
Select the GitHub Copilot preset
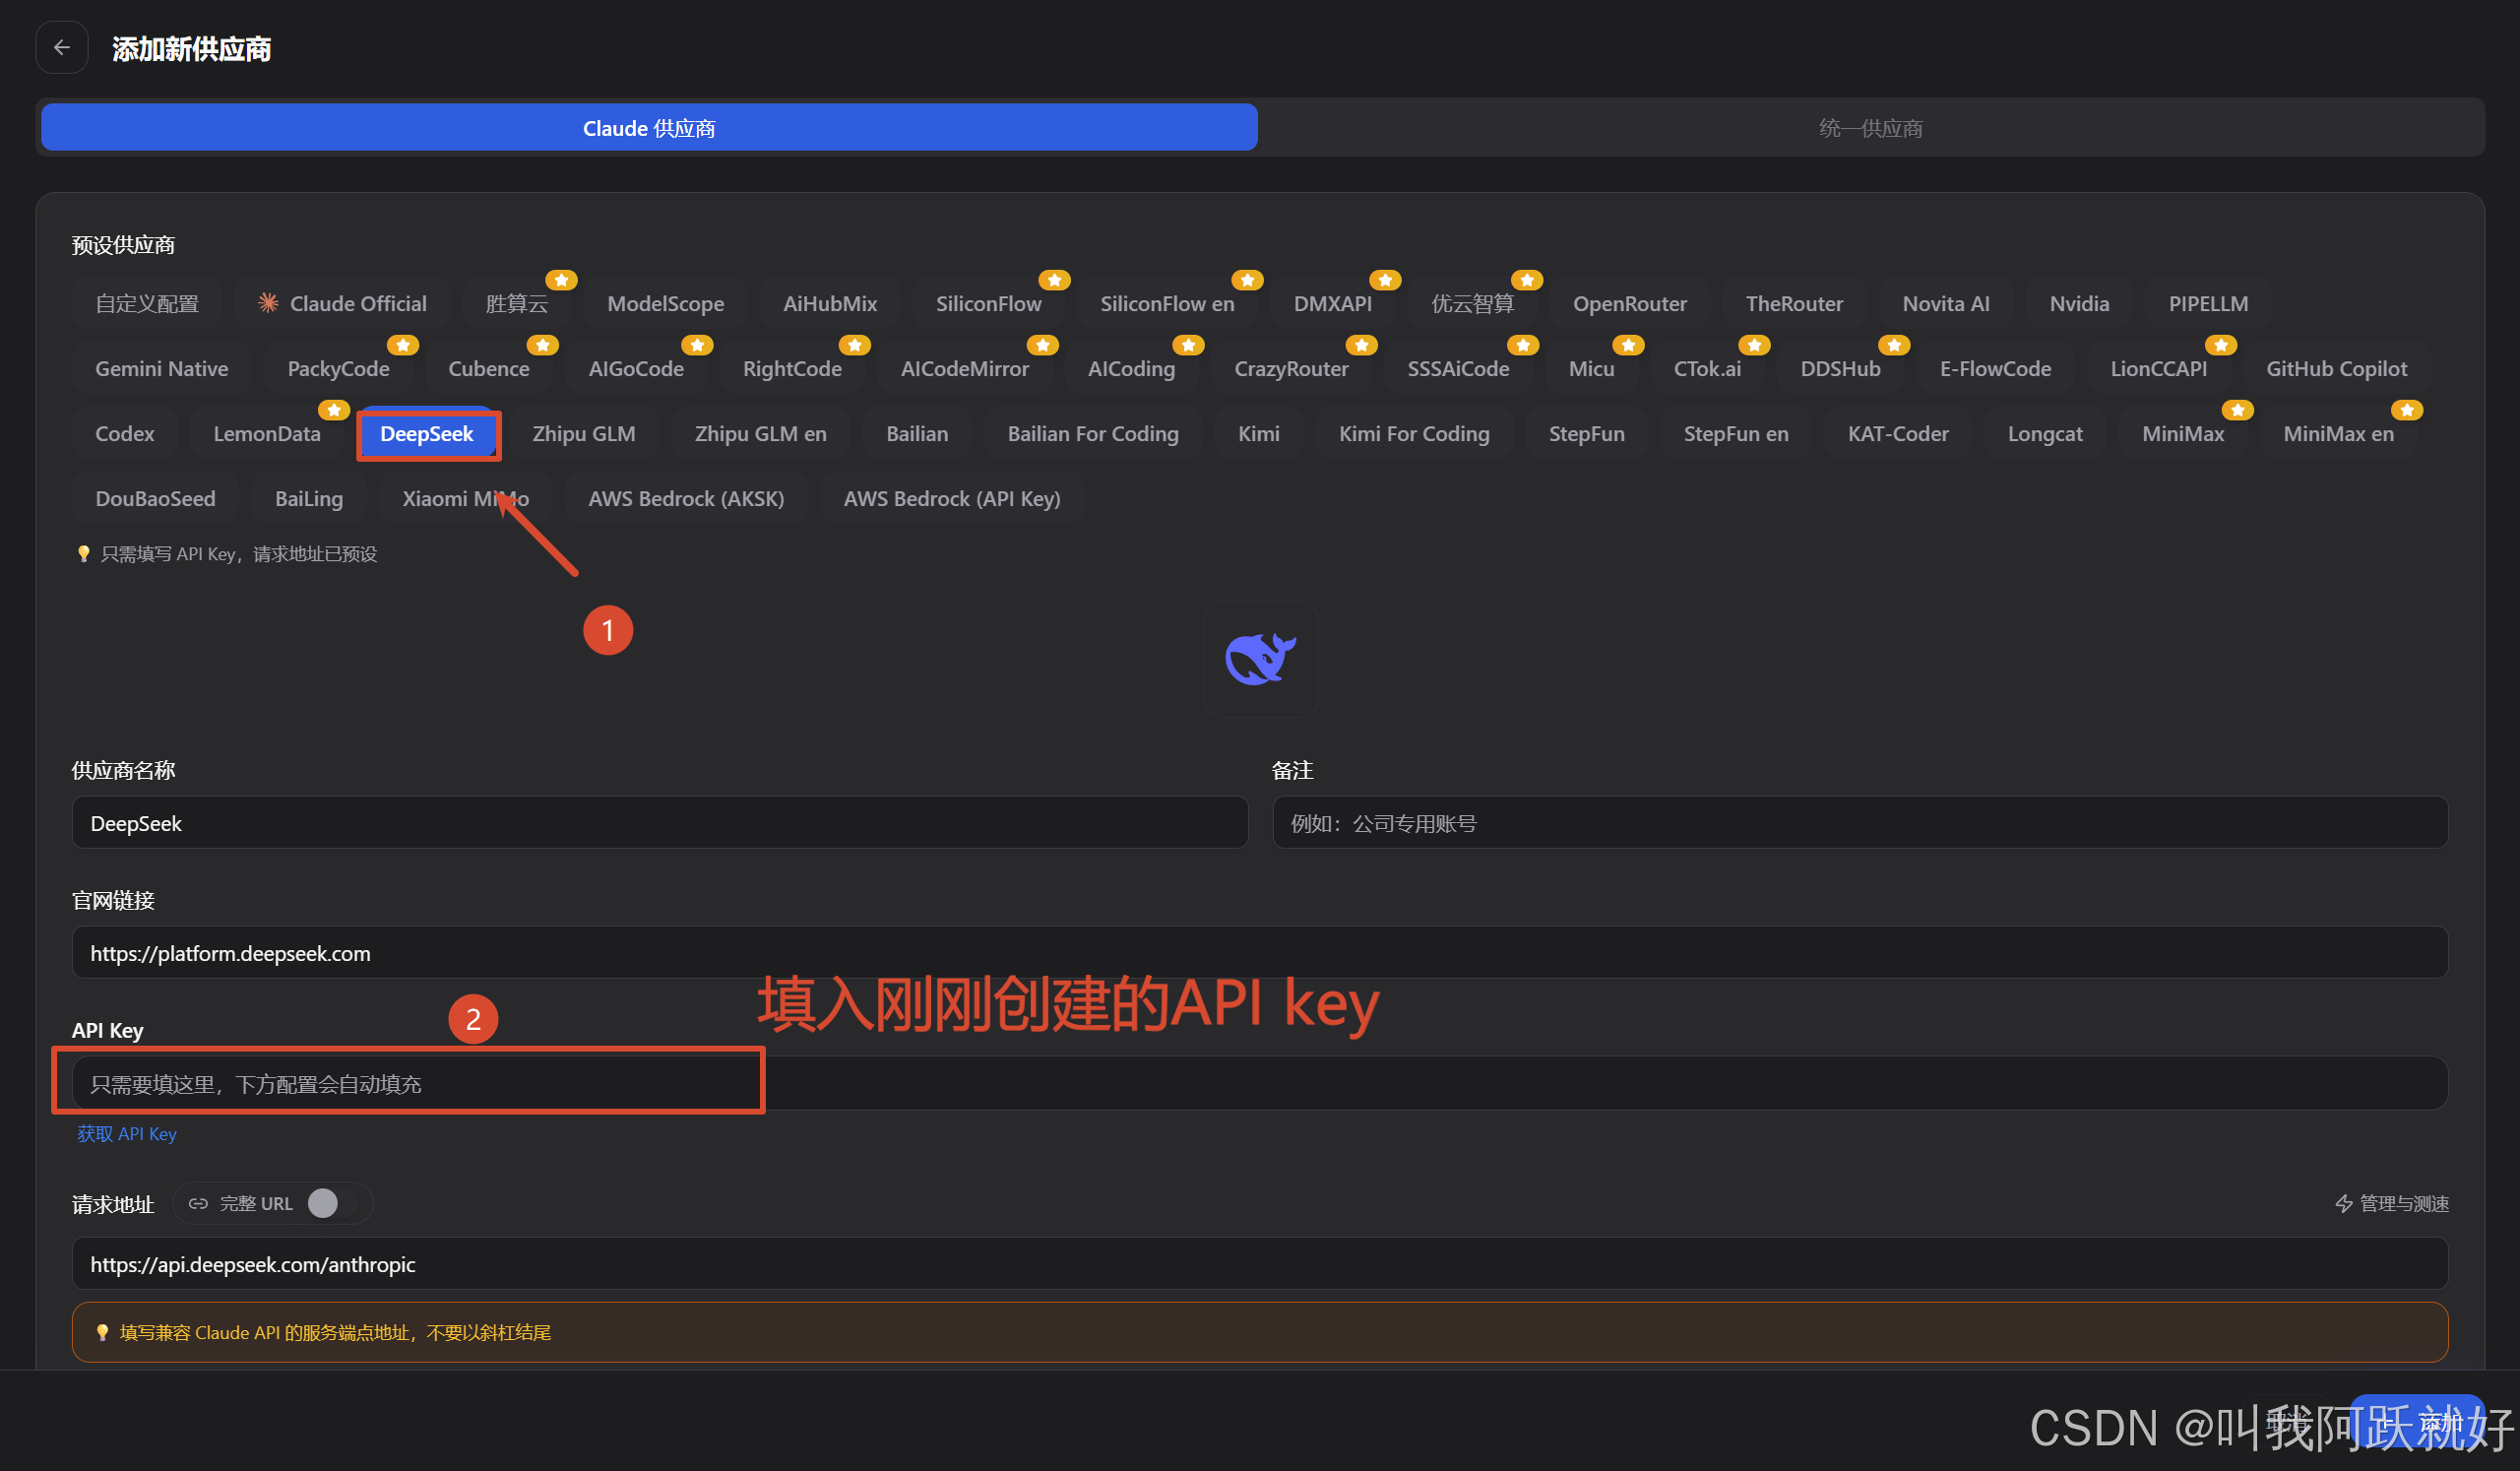[x=2336, y=368]
